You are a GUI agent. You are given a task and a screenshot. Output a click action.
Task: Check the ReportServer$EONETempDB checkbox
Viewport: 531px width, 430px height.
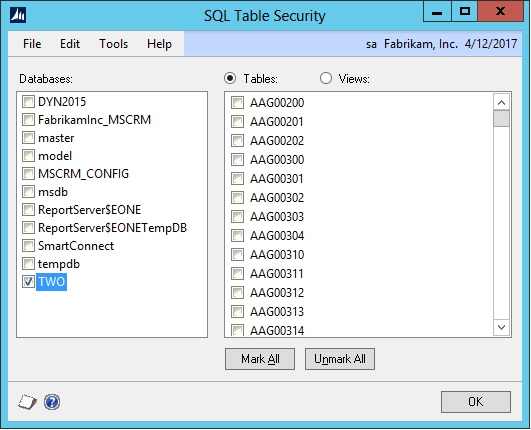[28, 228]
